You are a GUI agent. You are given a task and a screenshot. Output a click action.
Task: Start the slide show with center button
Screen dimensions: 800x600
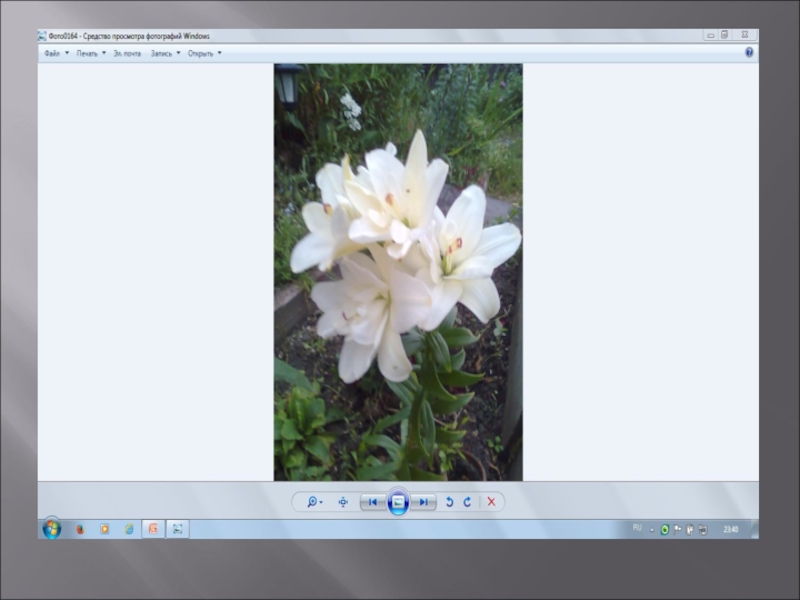pyautogui.click(x=398, y=502)
